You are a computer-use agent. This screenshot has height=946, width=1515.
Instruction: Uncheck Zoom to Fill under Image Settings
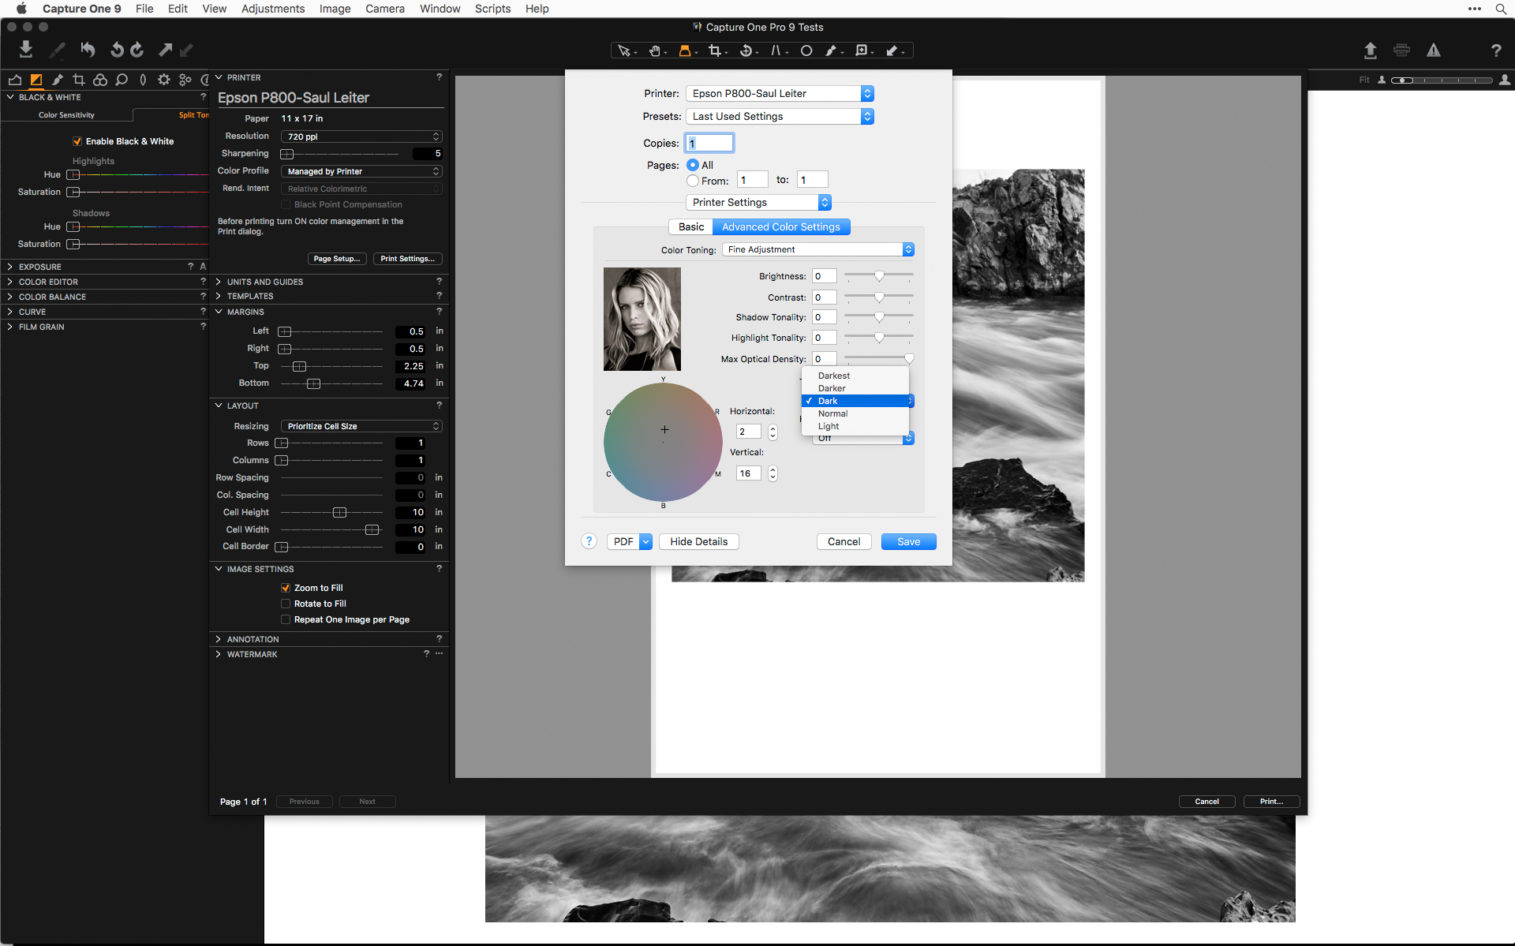[x=287, y=587]
